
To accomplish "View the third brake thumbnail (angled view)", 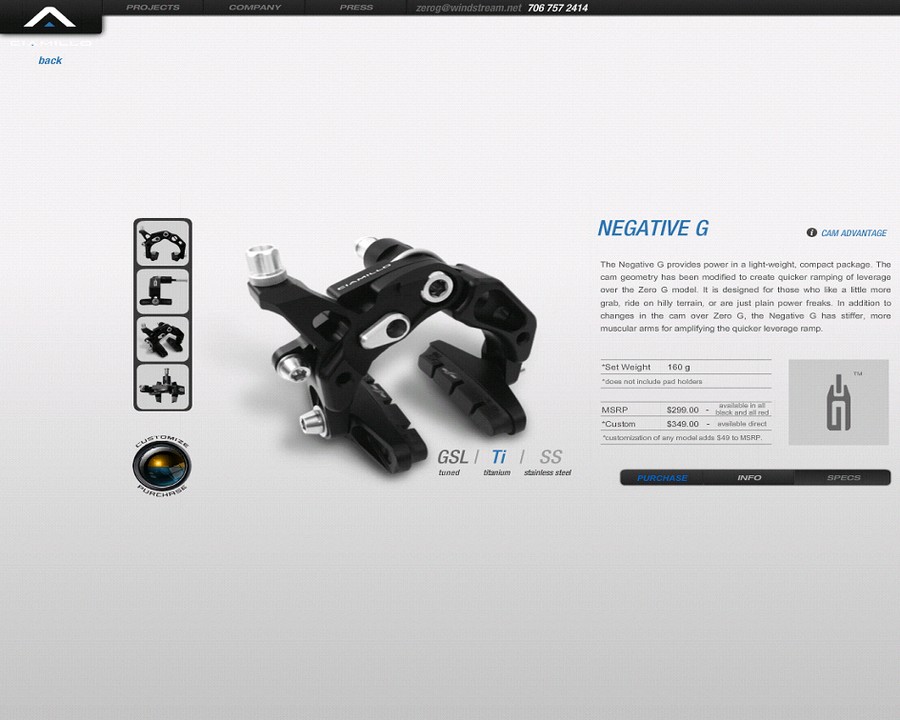I will coord(162,338).
